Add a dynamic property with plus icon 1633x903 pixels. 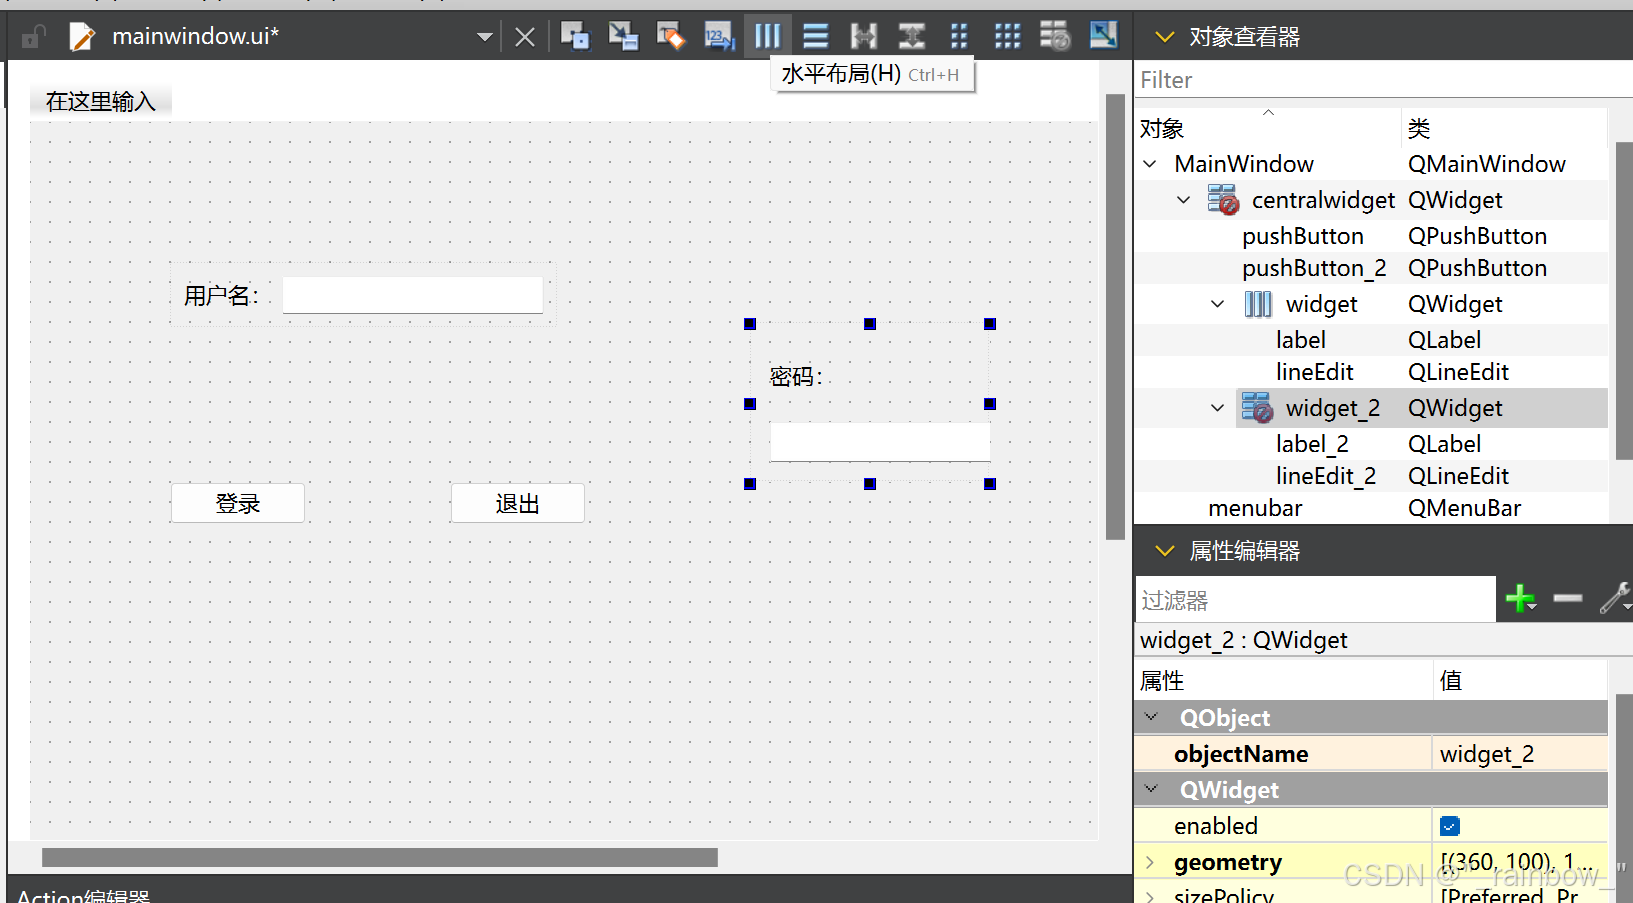click(1521, 599)
